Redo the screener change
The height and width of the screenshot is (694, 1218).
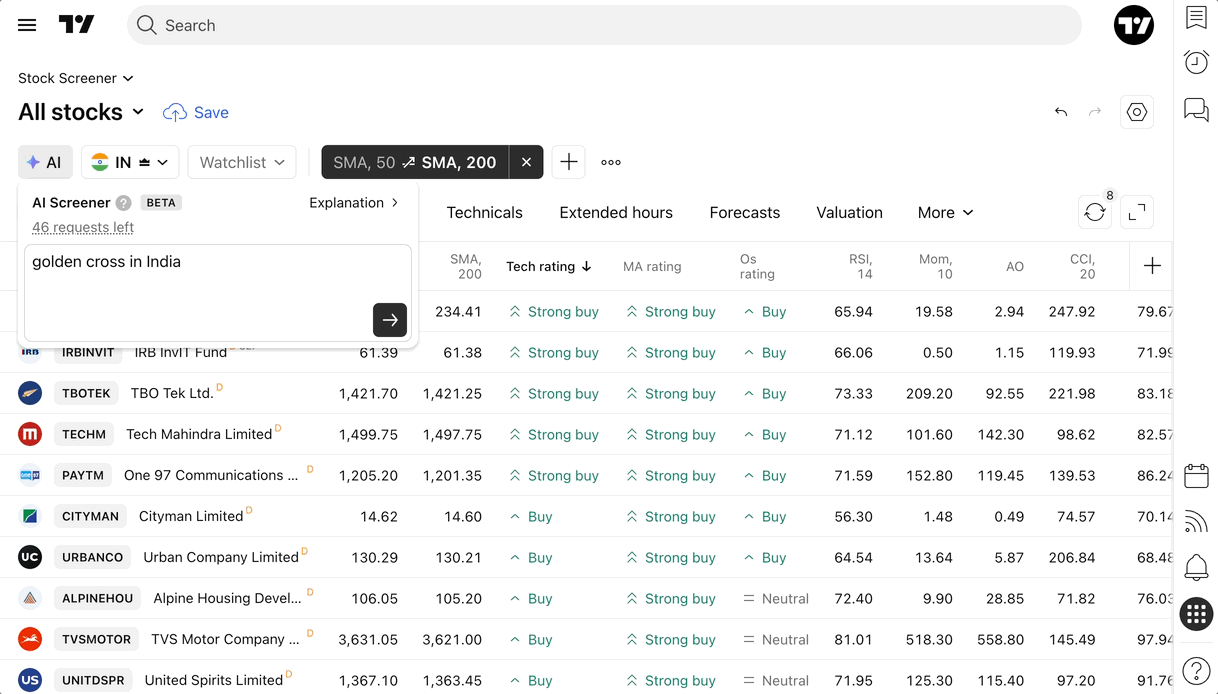(1095, 112)
